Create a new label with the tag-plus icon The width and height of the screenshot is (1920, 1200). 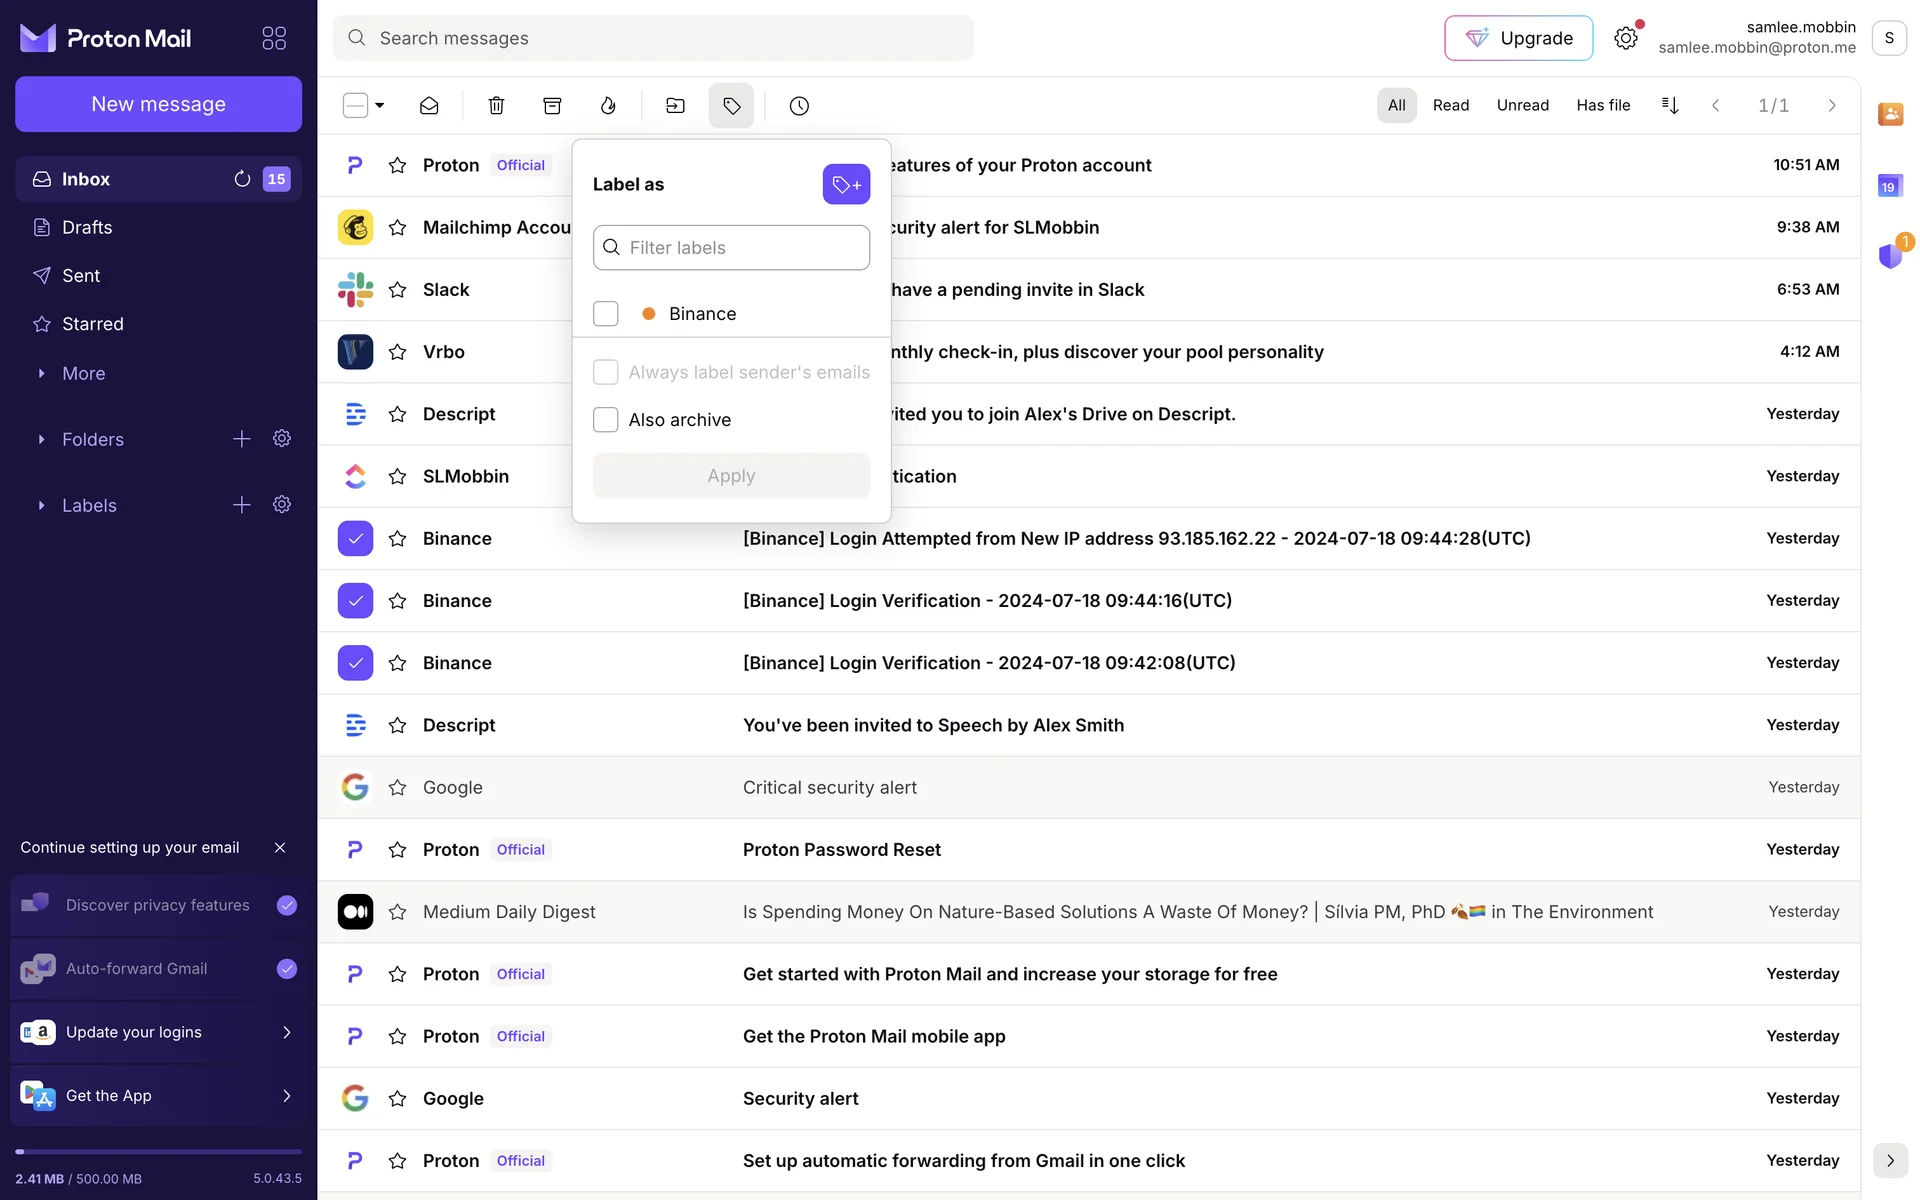846,184
